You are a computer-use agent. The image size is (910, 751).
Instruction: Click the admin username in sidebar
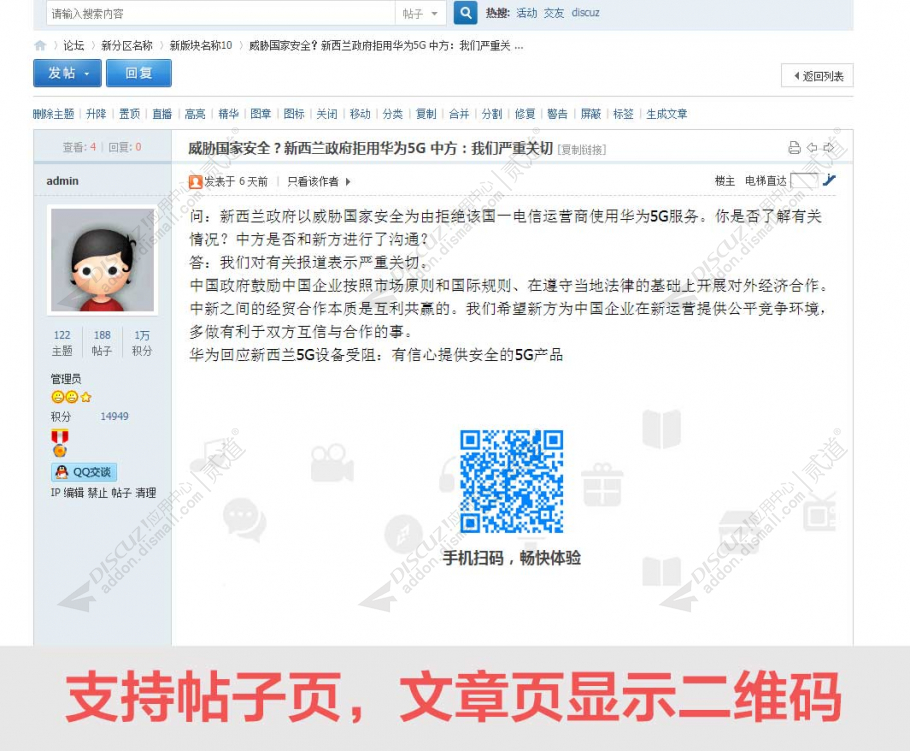click(x=62, y=180)
